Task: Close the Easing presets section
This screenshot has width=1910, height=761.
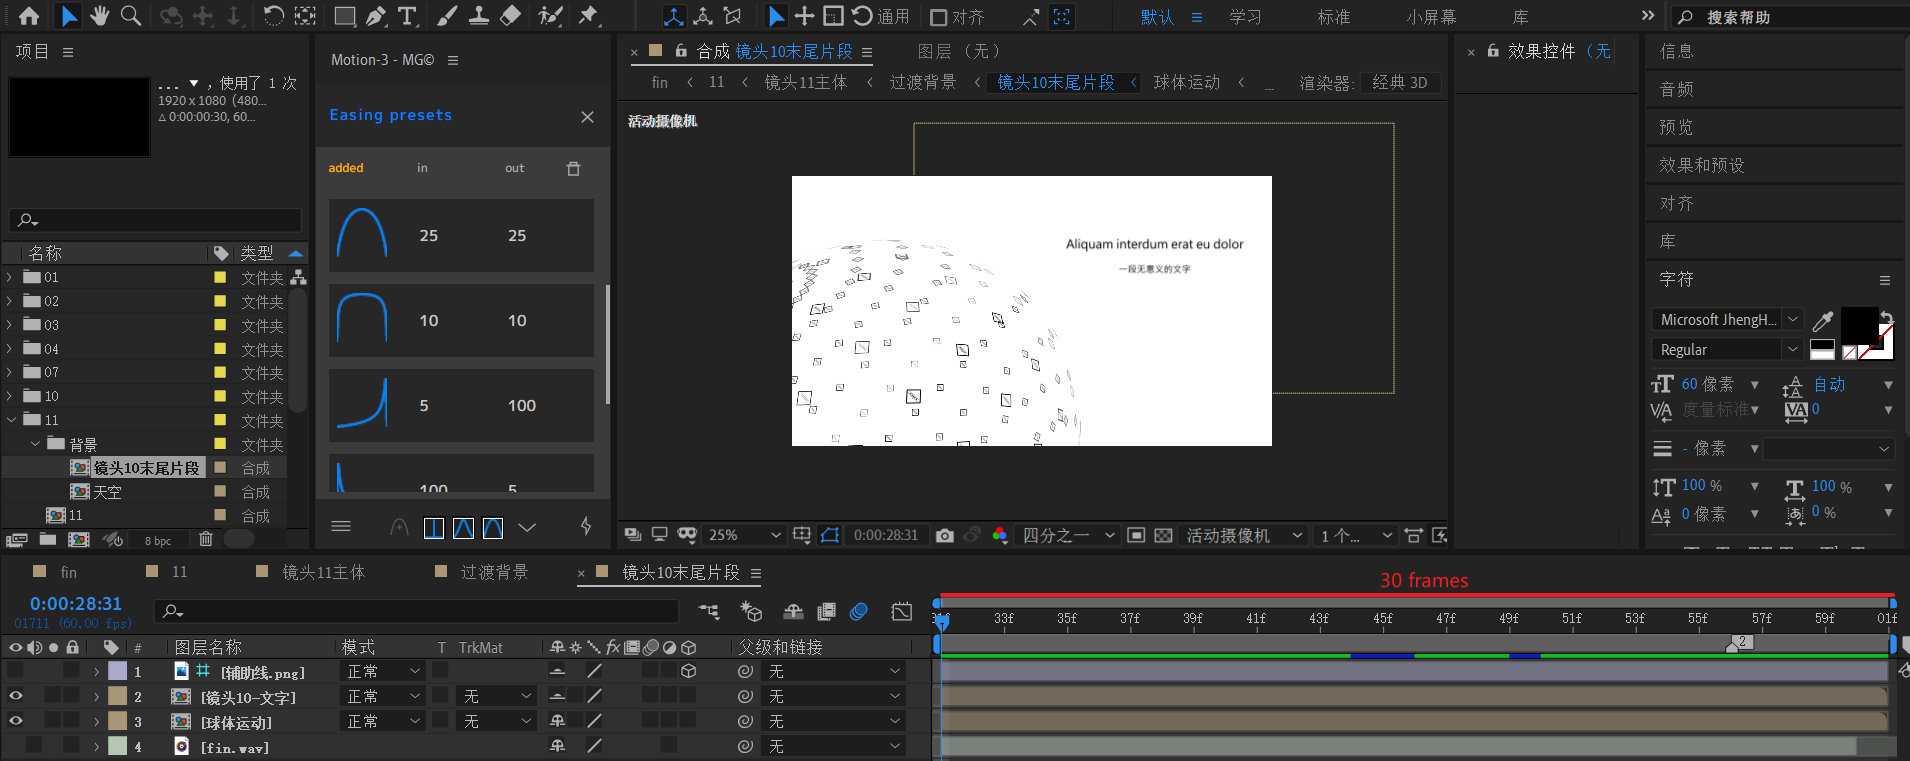Action: click(587, 117)
